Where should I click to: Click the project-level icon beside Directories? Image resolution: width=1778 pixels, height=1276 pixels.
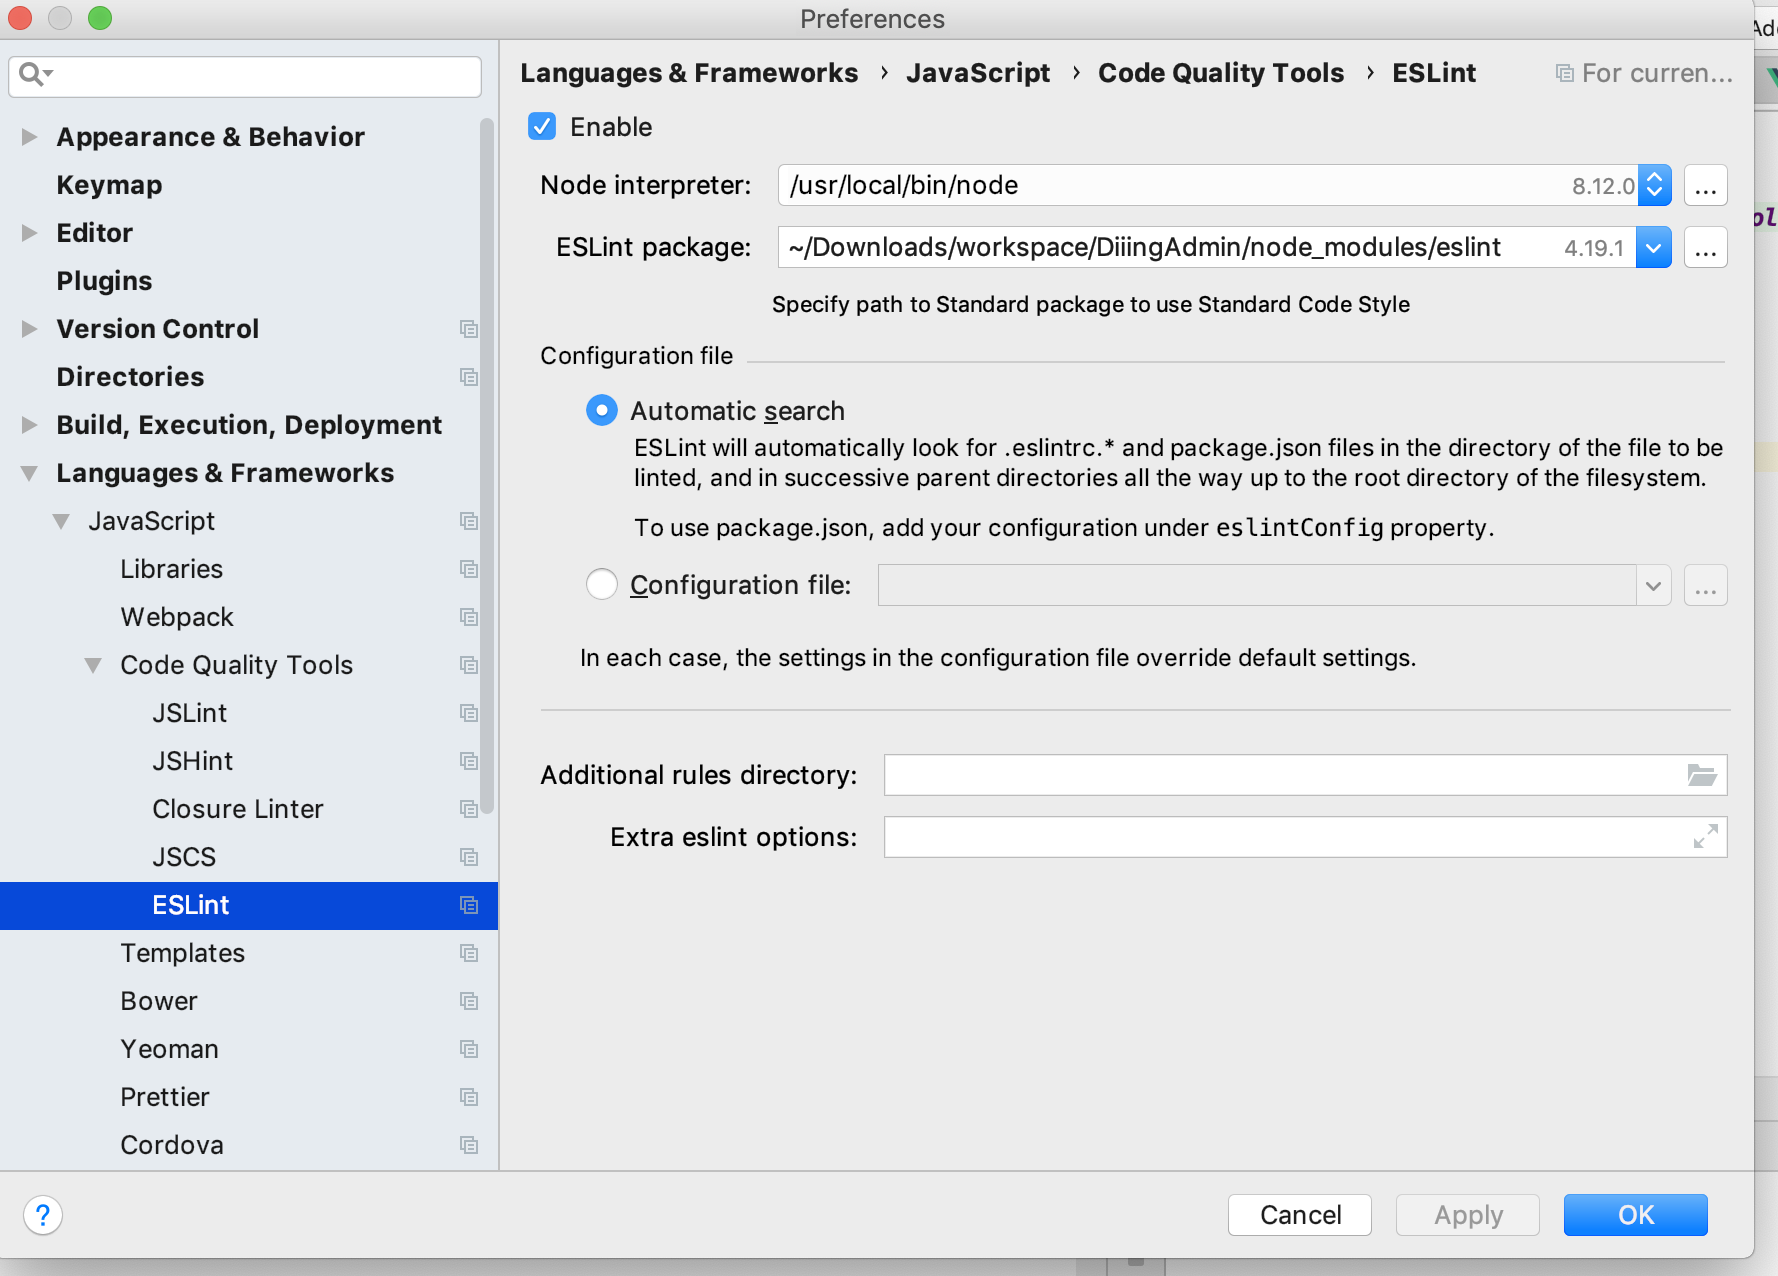point(468,377)
